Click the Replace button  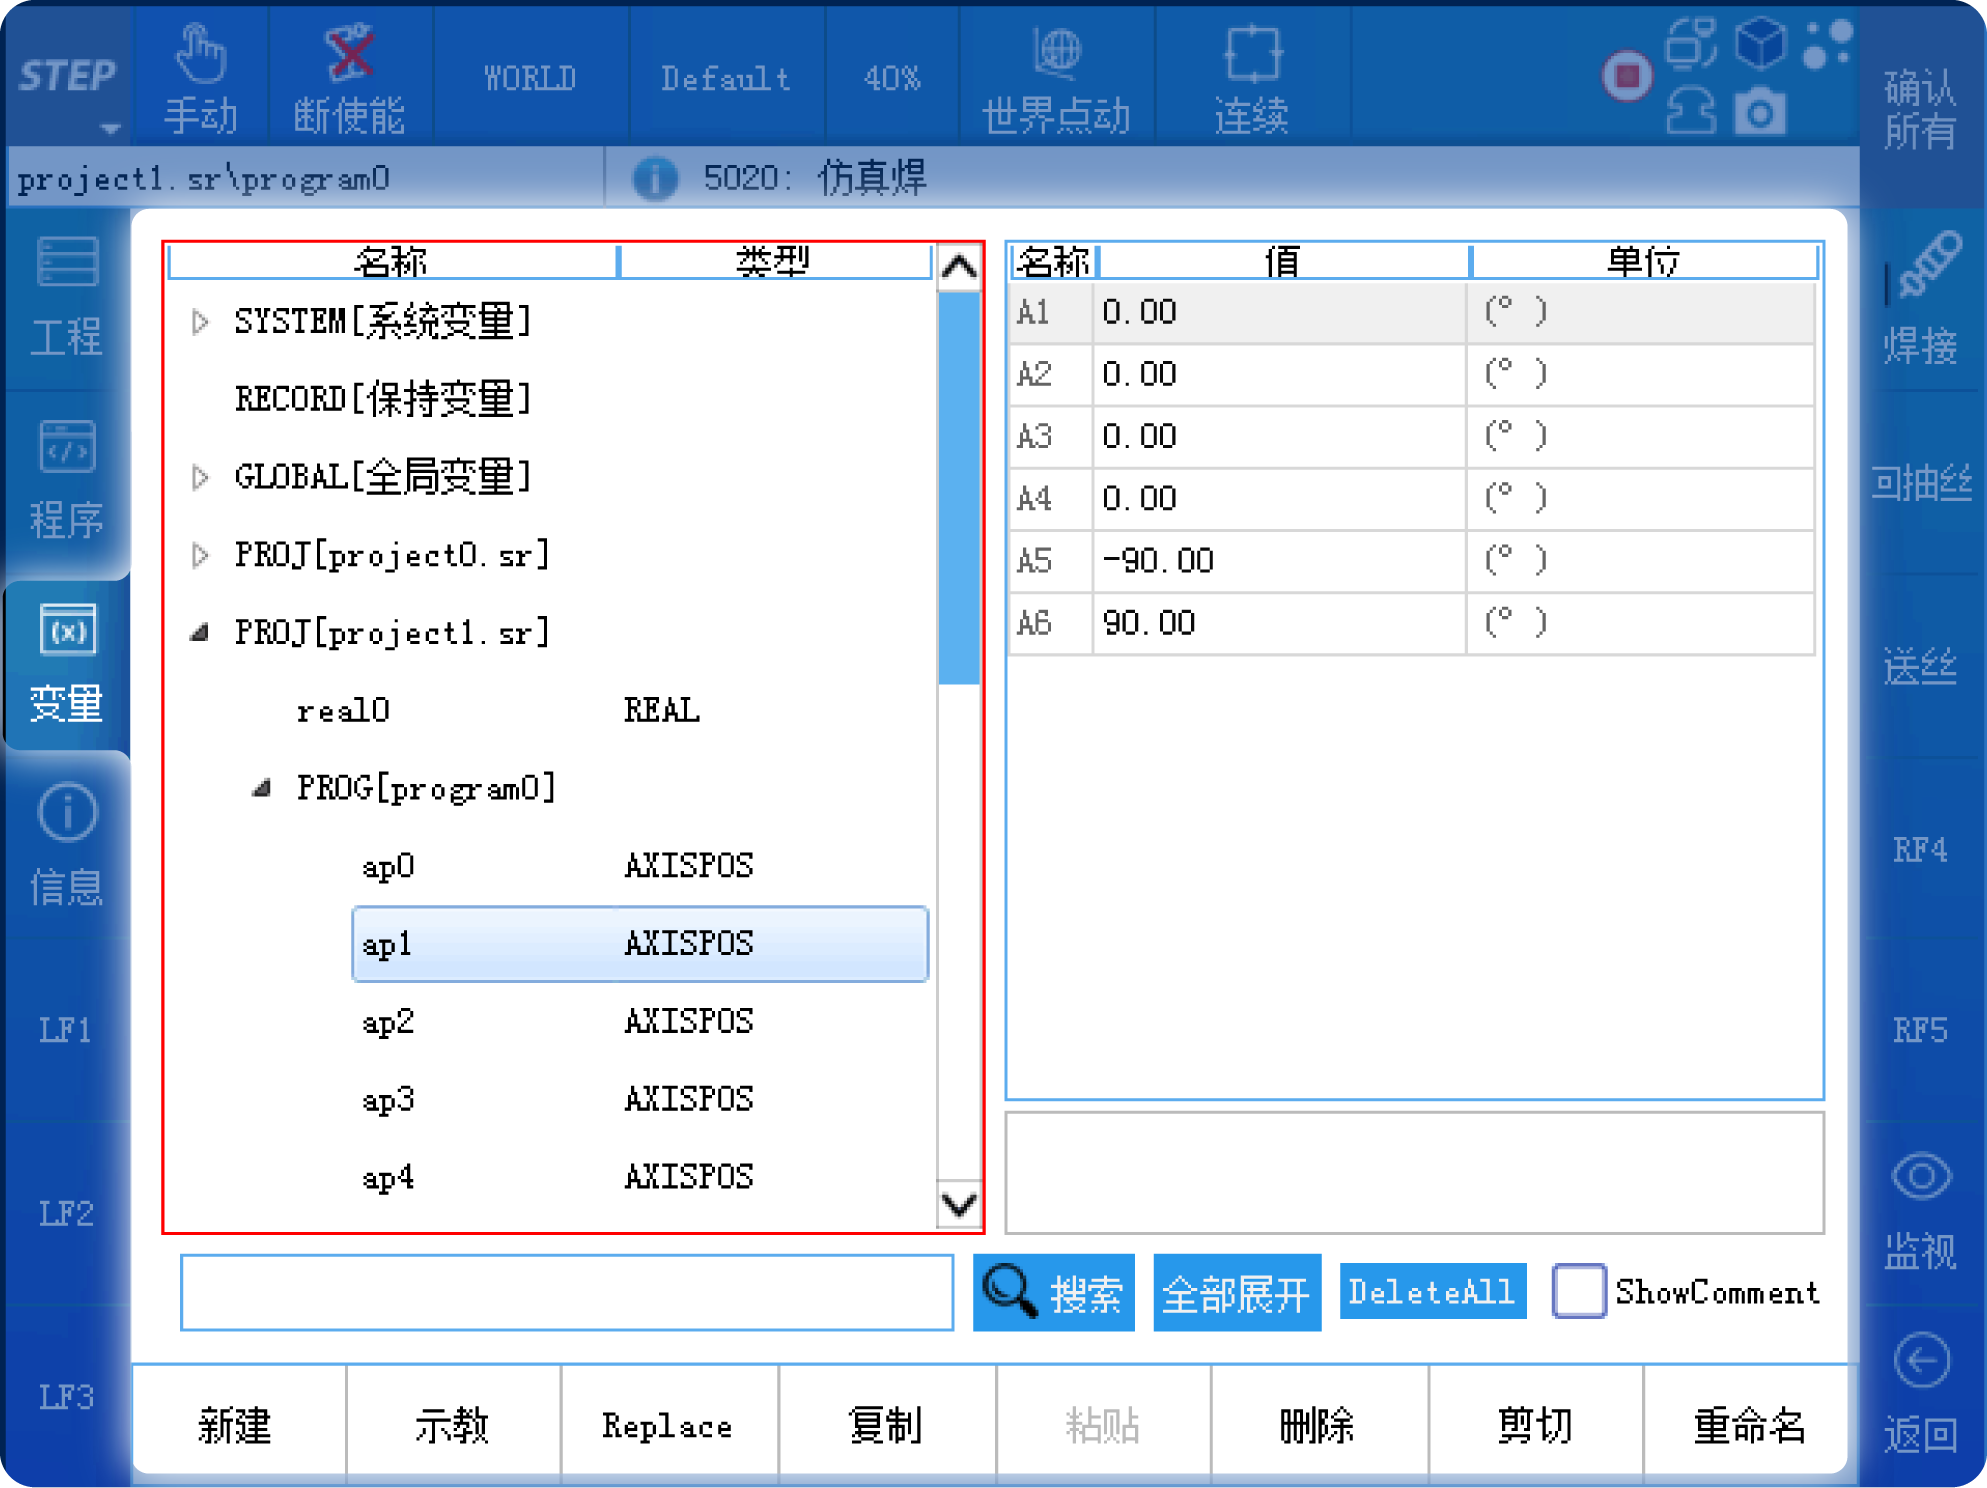point(668,1424)
